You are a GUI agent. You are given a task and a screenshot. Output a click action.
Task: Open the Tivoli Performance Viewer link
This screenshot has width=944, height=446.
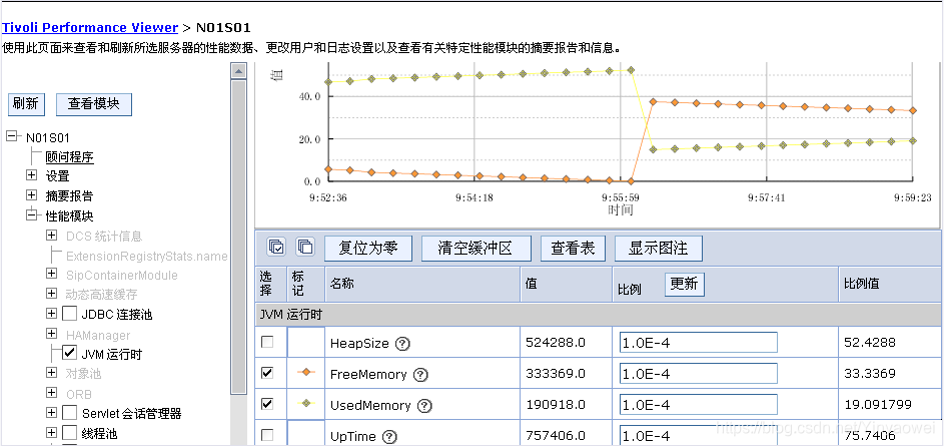90,28
